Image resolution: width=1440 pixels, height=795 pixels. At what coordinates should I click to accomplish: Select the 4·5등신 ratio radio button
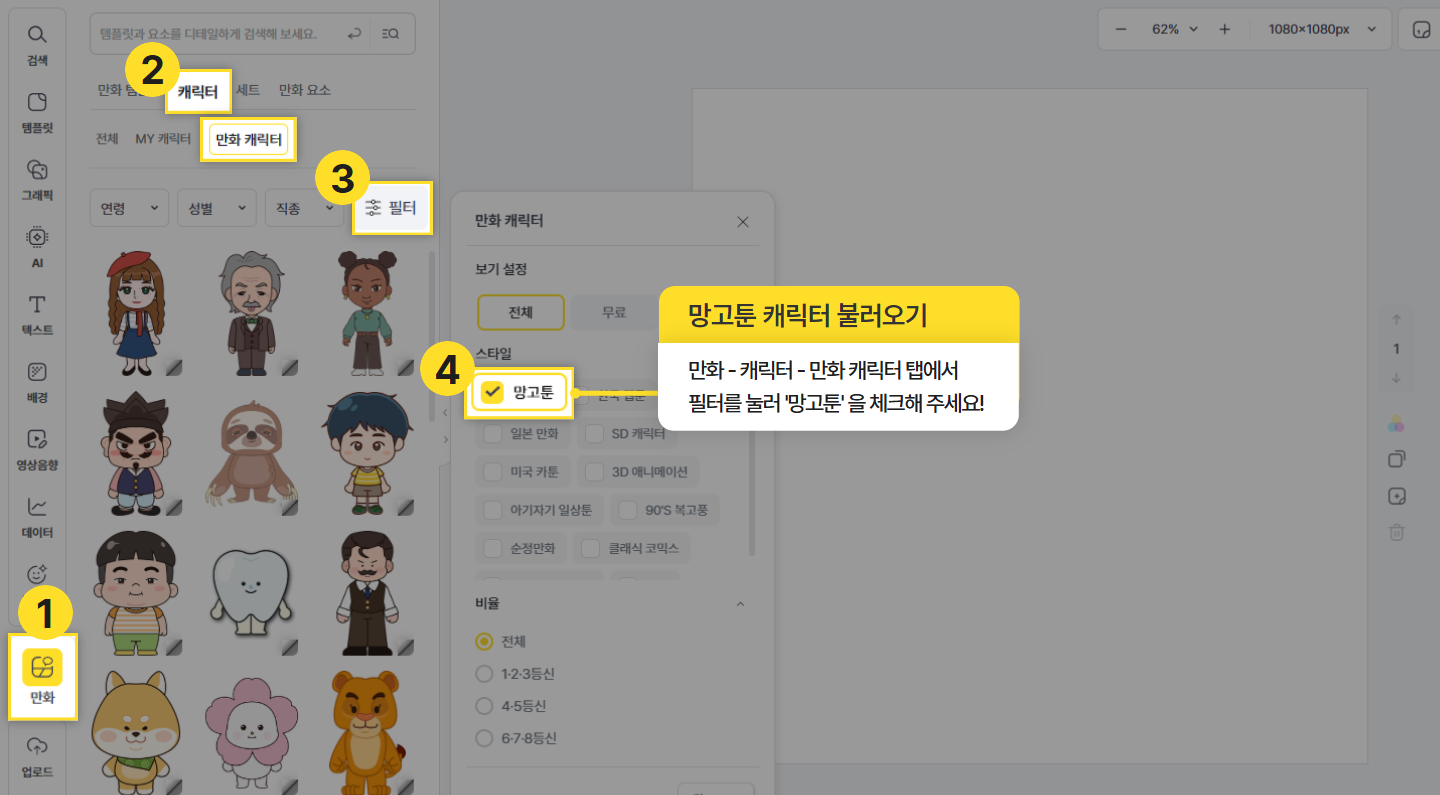485,706
